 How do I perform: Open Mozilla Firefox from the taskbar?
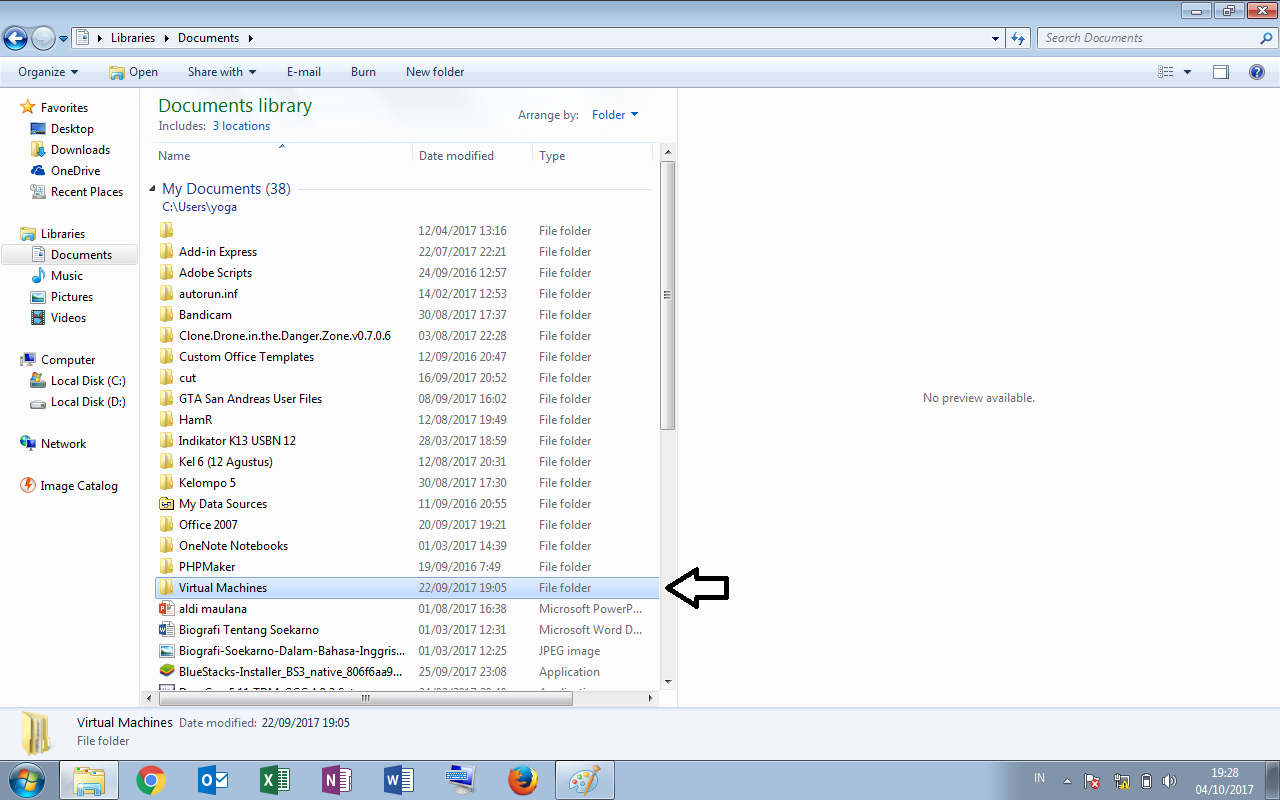pos(522,780)
